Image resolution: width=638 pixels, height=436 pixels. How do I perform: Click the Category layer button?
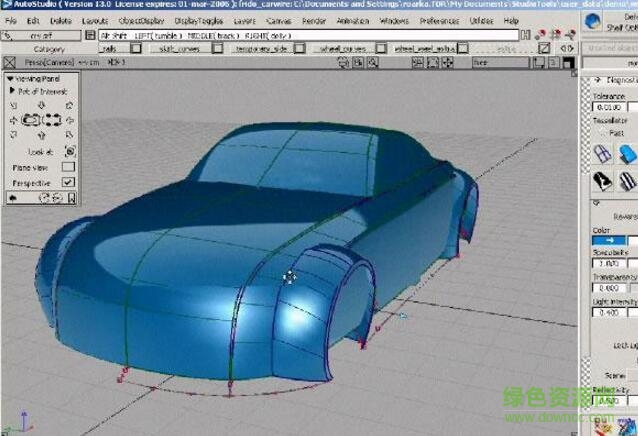click(x=49, y=49)
